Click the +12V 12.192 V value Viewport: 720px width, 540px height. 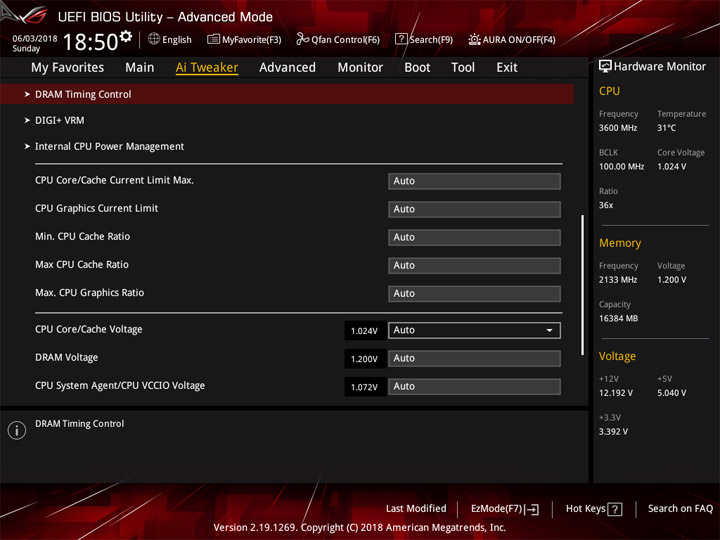(x=616, y=393)
